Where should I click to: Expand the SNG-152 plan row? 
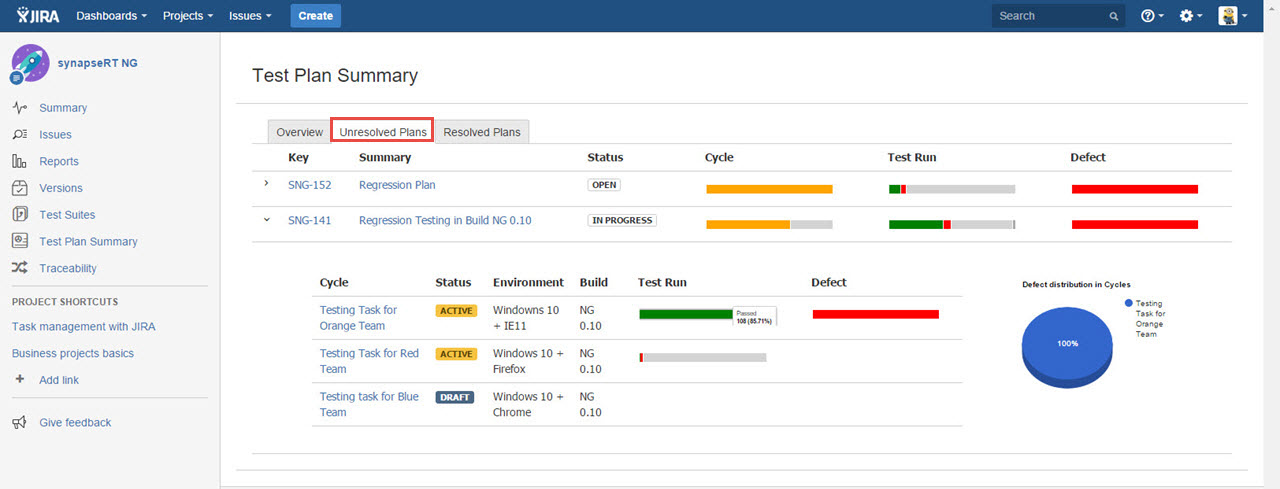coord(266,184)
